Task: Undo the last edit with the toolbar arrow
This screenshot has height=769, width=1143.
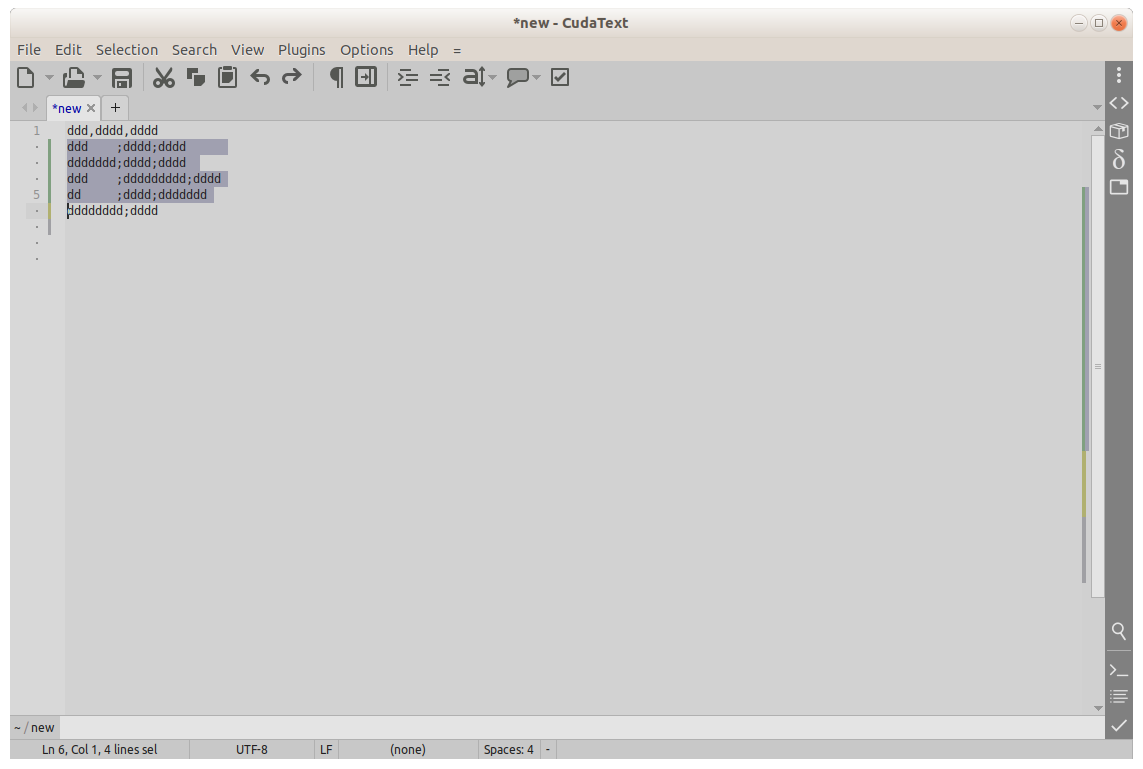Action: point(260,77)
